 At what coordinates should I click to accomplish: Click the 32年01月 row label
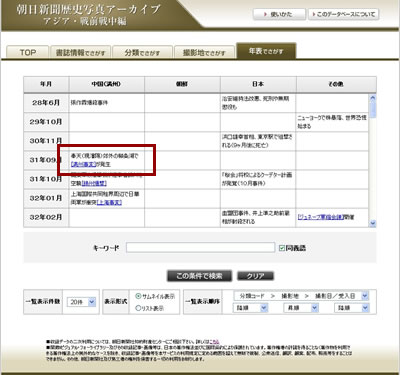46,198
